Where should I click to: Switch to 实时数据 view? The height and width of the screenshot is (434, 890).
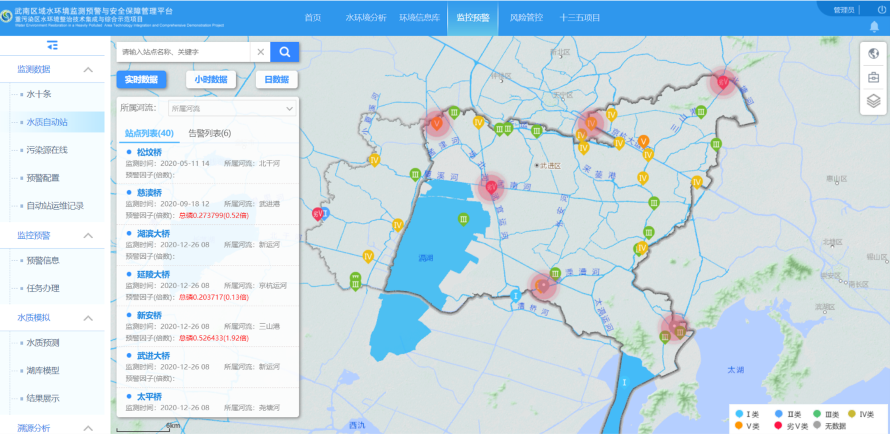pyautogui.click(x=141, y=80)
